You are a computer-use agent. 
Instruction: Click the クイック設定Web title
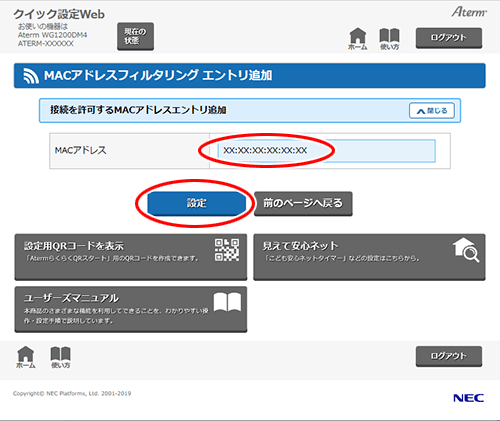59,14
